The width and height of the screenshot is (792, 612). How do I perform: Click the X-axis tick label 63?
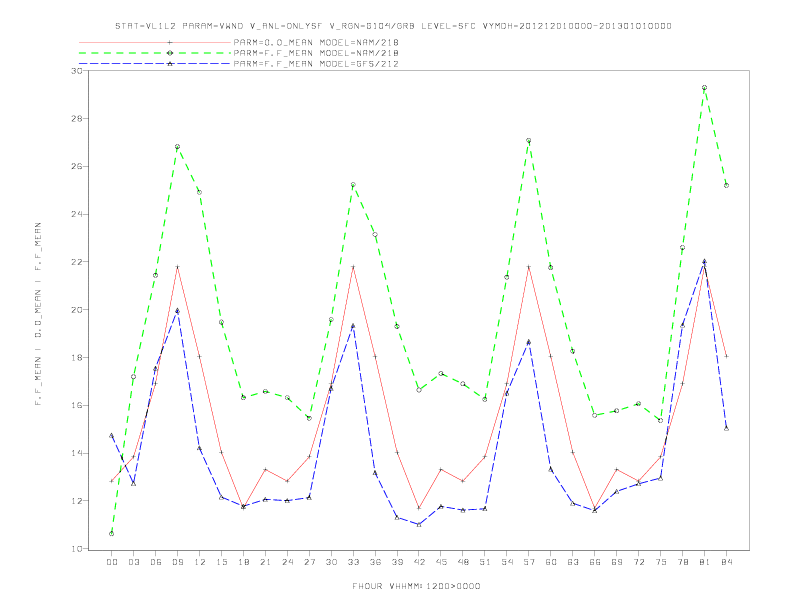[573, 562]
